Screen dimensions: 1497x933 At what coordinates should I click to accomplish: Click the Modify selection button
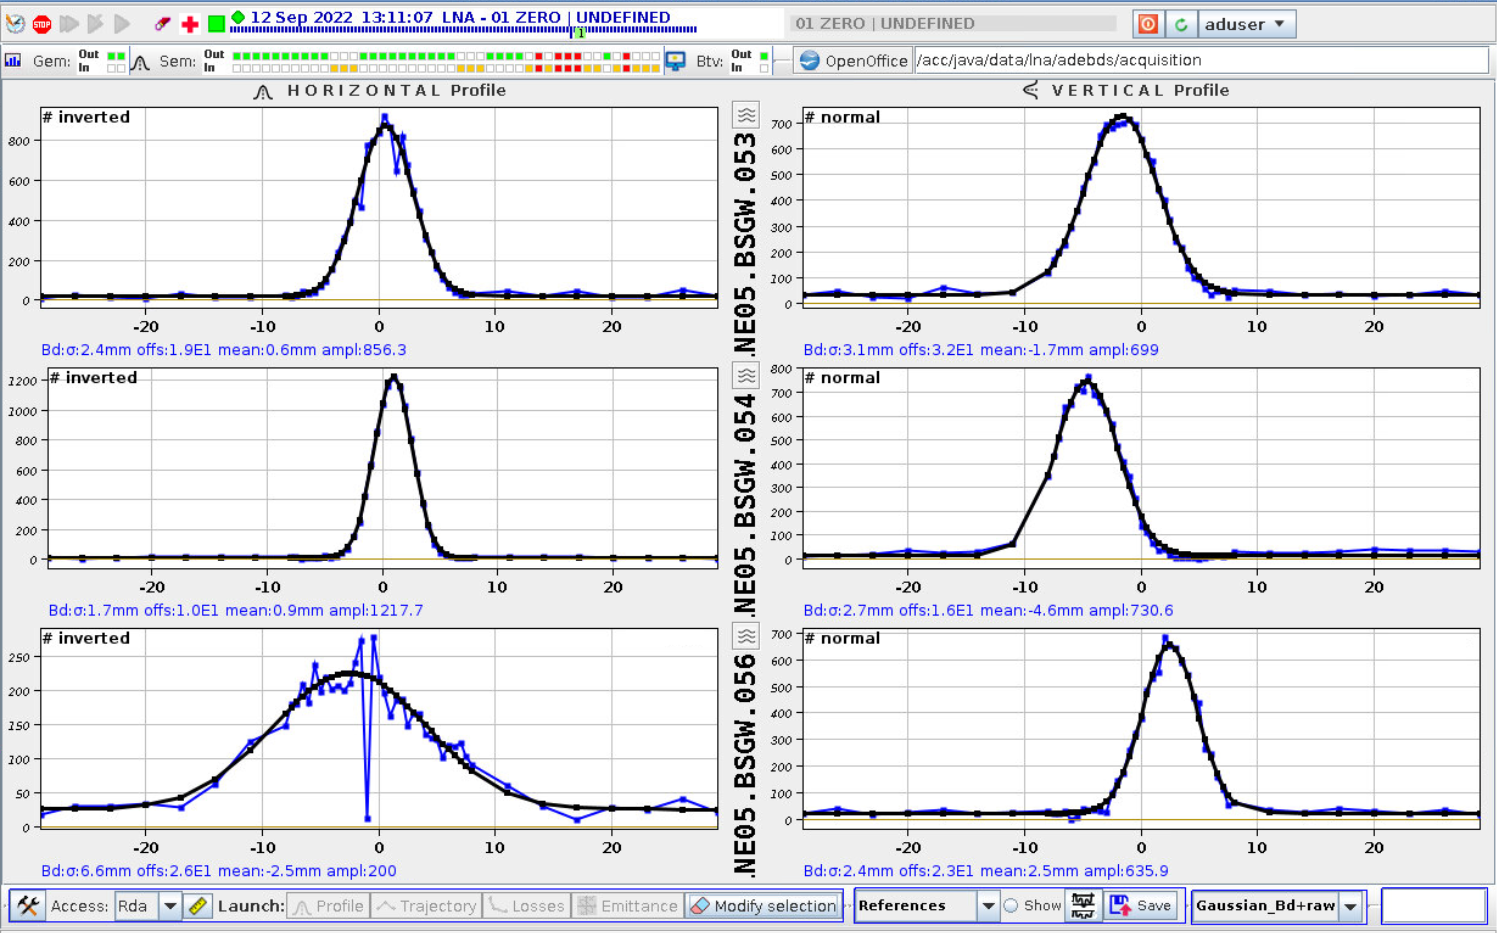[x=765, y=906]
